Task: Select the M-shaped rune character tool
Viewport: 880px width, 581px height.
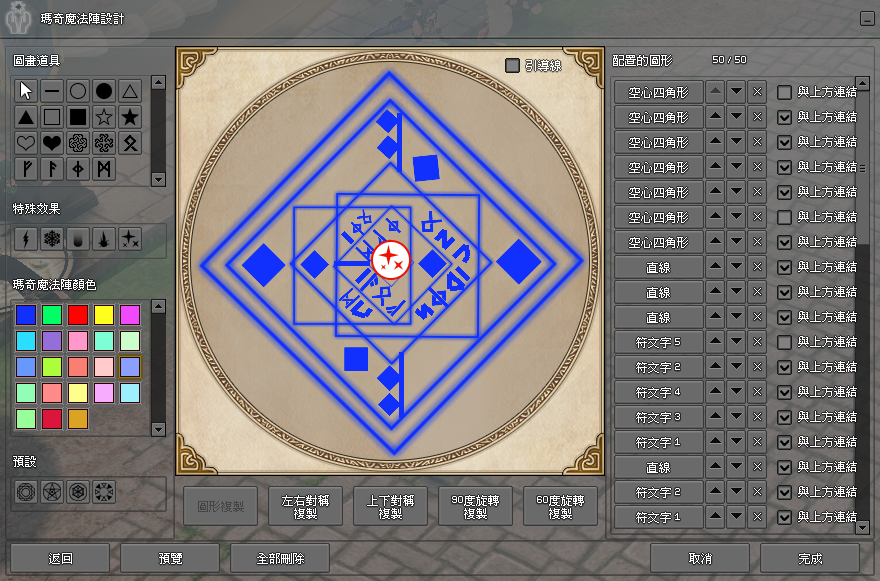Action: [104, 169]
